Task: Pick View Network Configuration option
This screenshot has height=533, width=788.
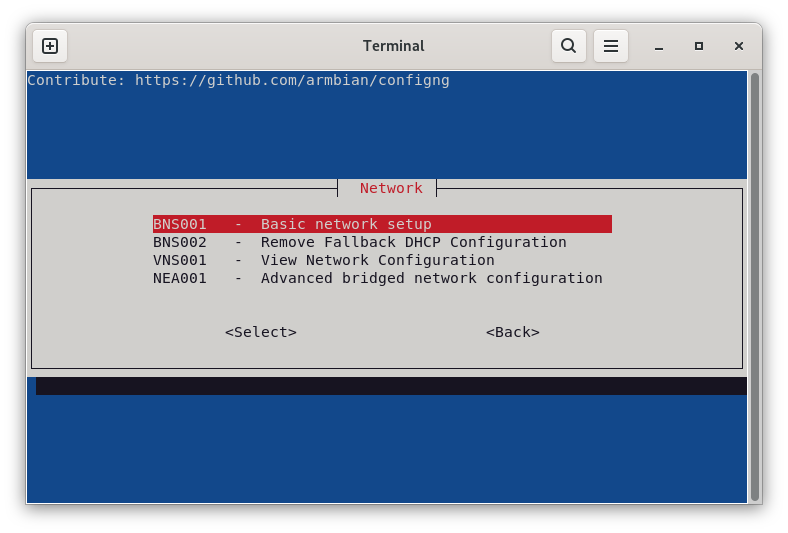Action: [x=377, y=260]
